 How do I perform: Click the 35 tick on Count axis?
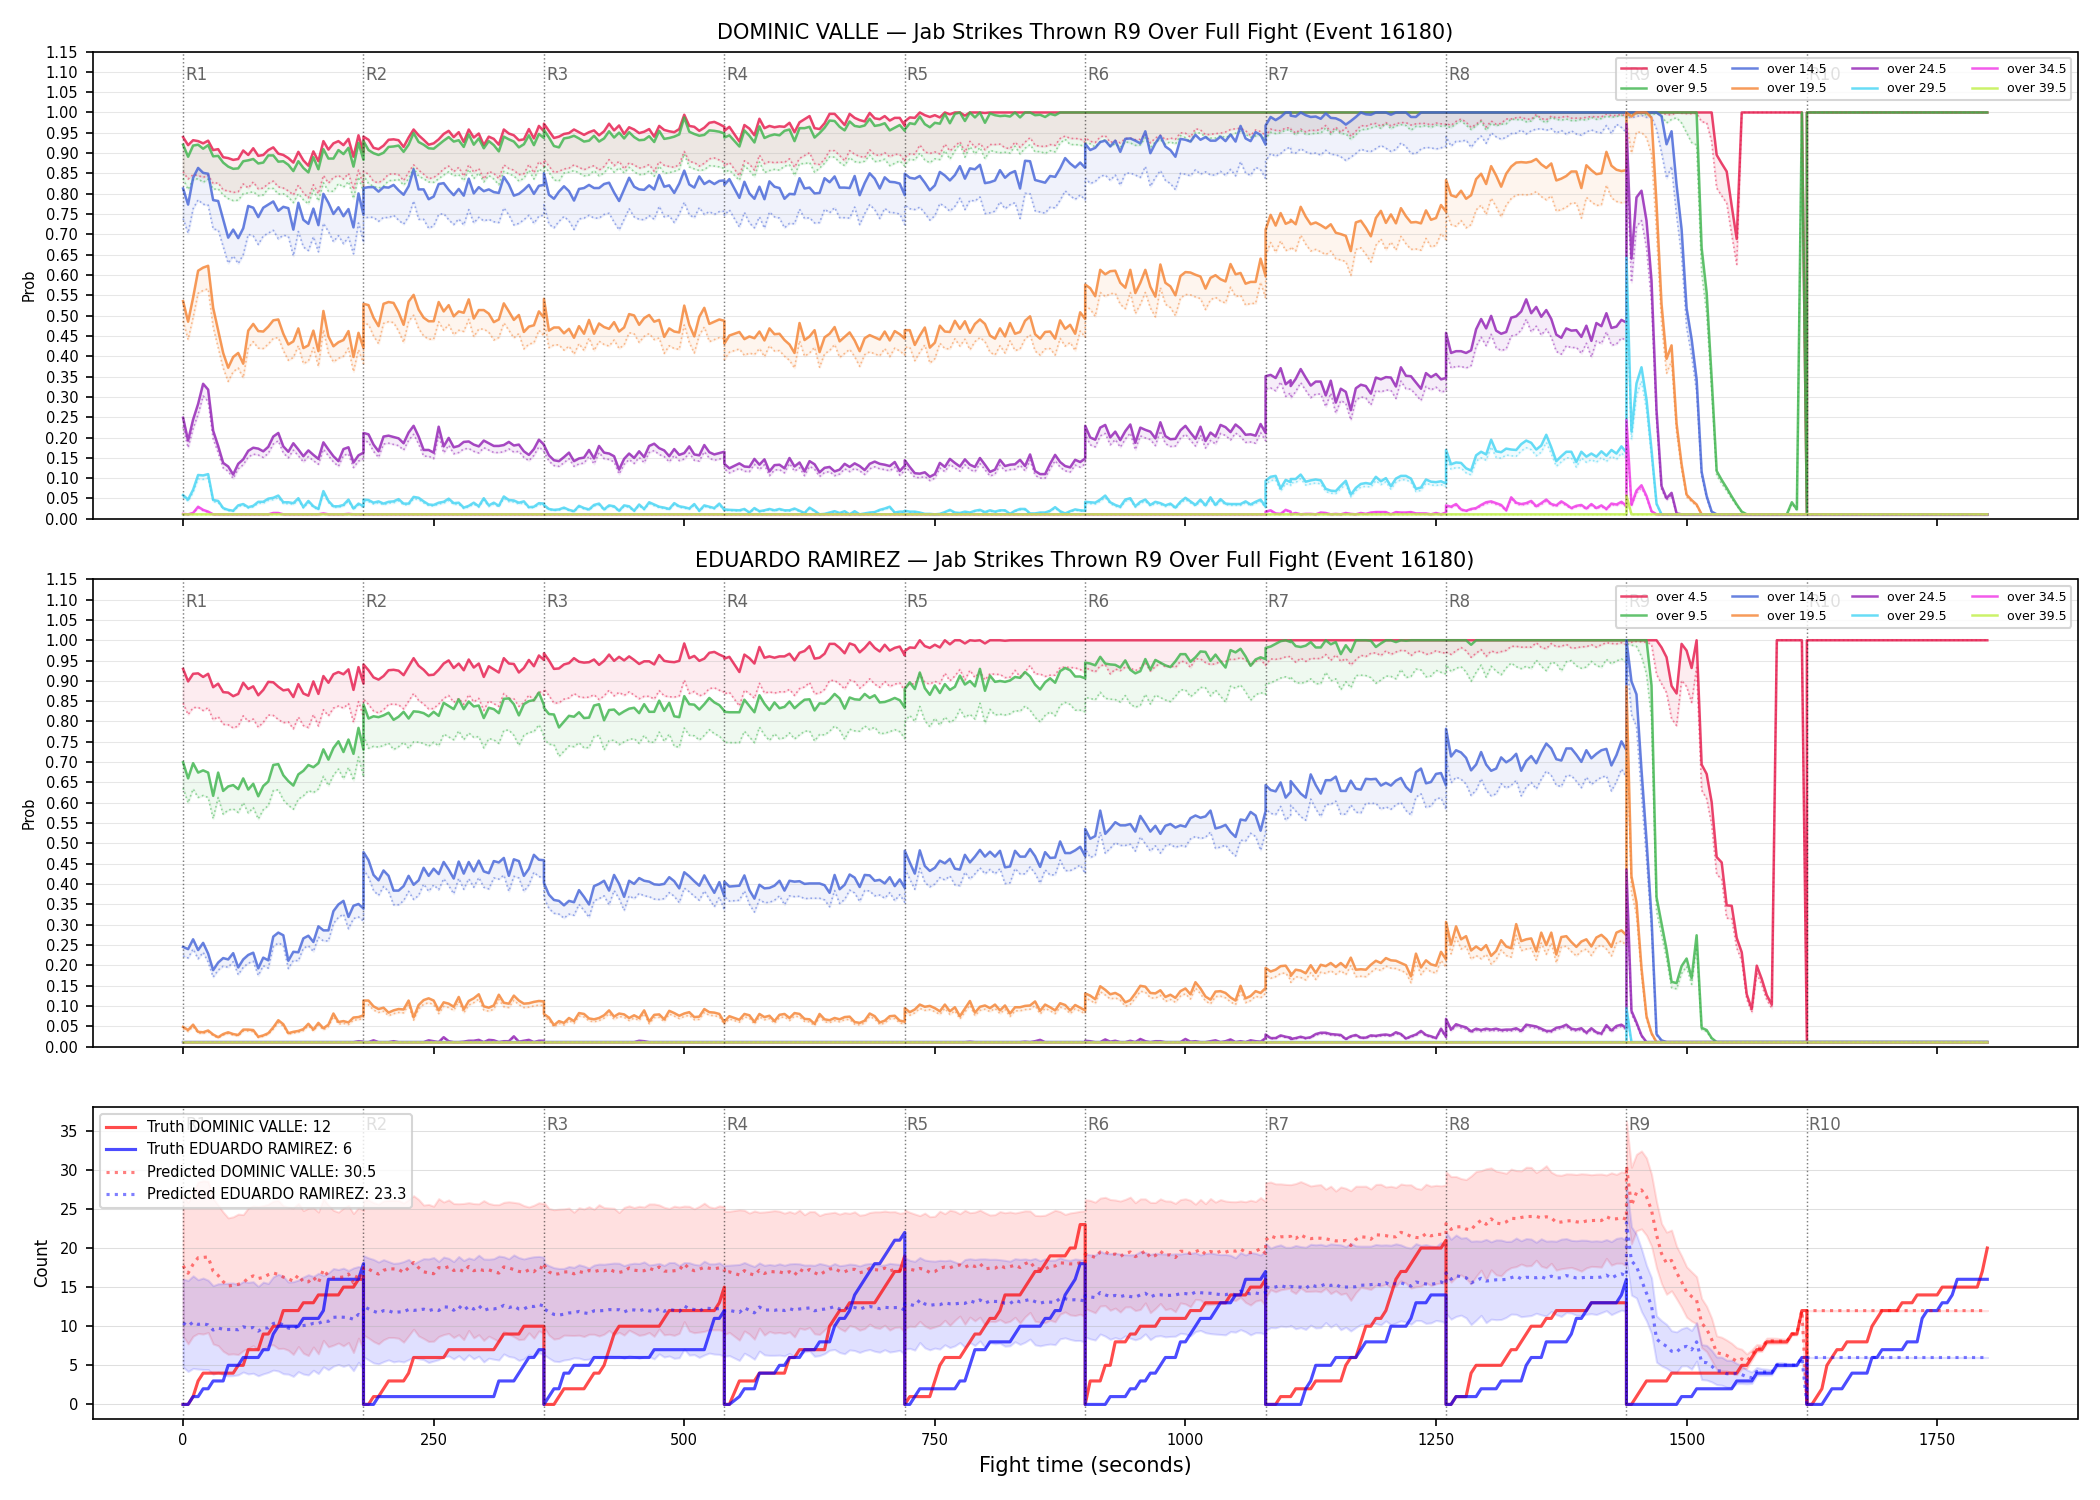tap(68, 1132)
